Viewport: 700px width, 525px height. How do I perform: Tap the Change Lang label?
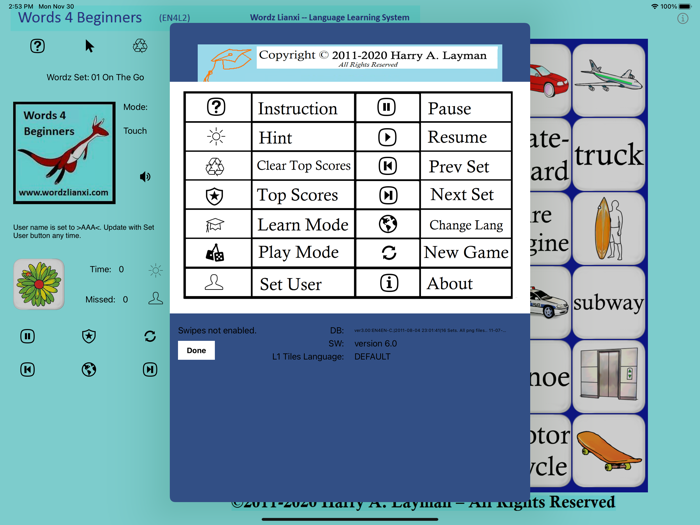pyautogui.click(x=466, y=225)
